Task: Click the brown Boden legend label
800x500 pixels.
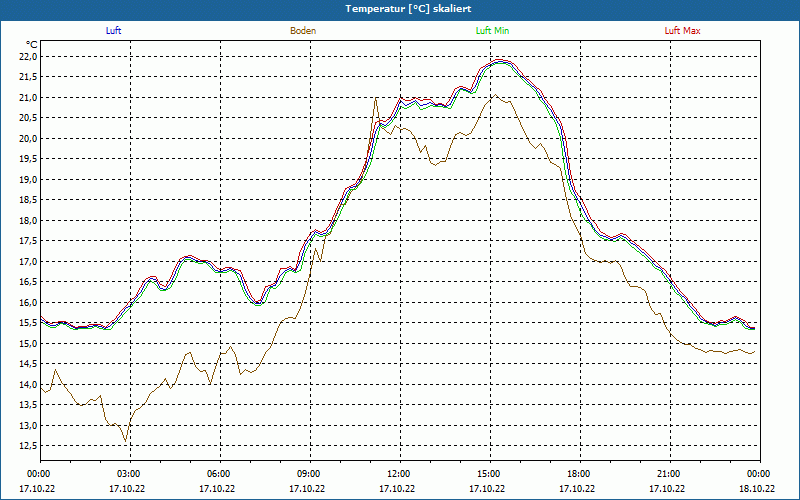Action: (303, 31)
